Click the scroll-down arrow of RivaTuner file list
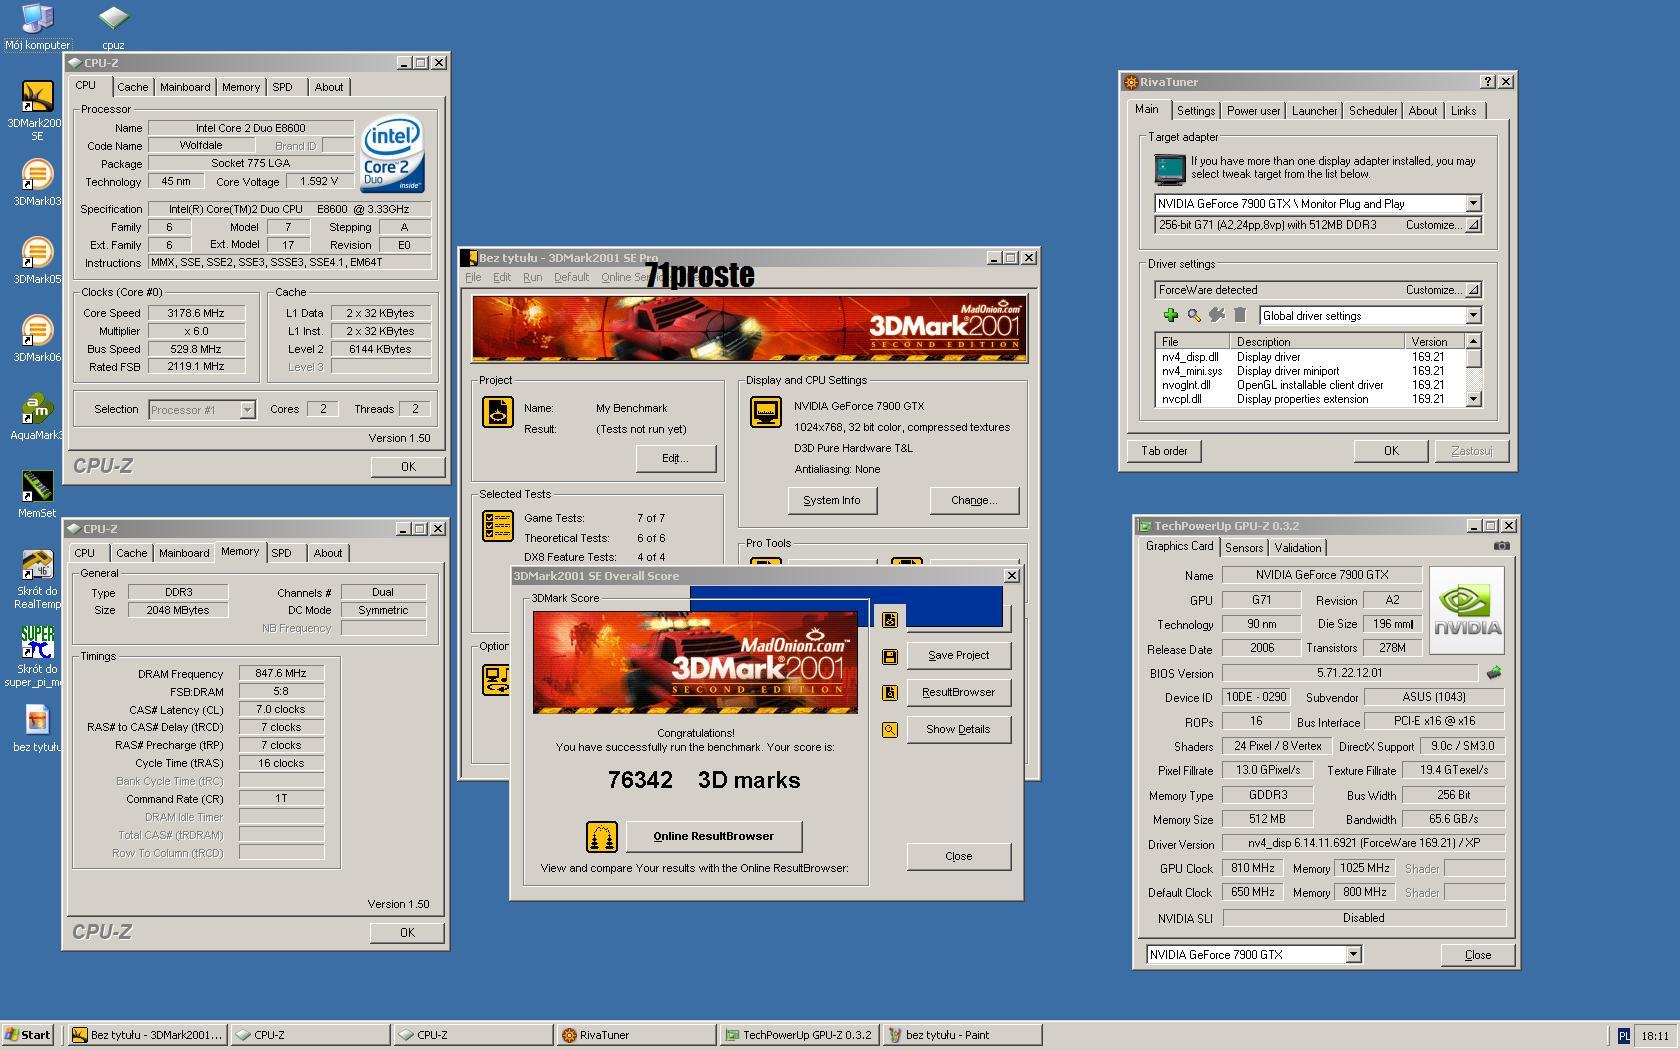The width and height of the screenshot is (1680, 1050). [x=1473, y=399]
